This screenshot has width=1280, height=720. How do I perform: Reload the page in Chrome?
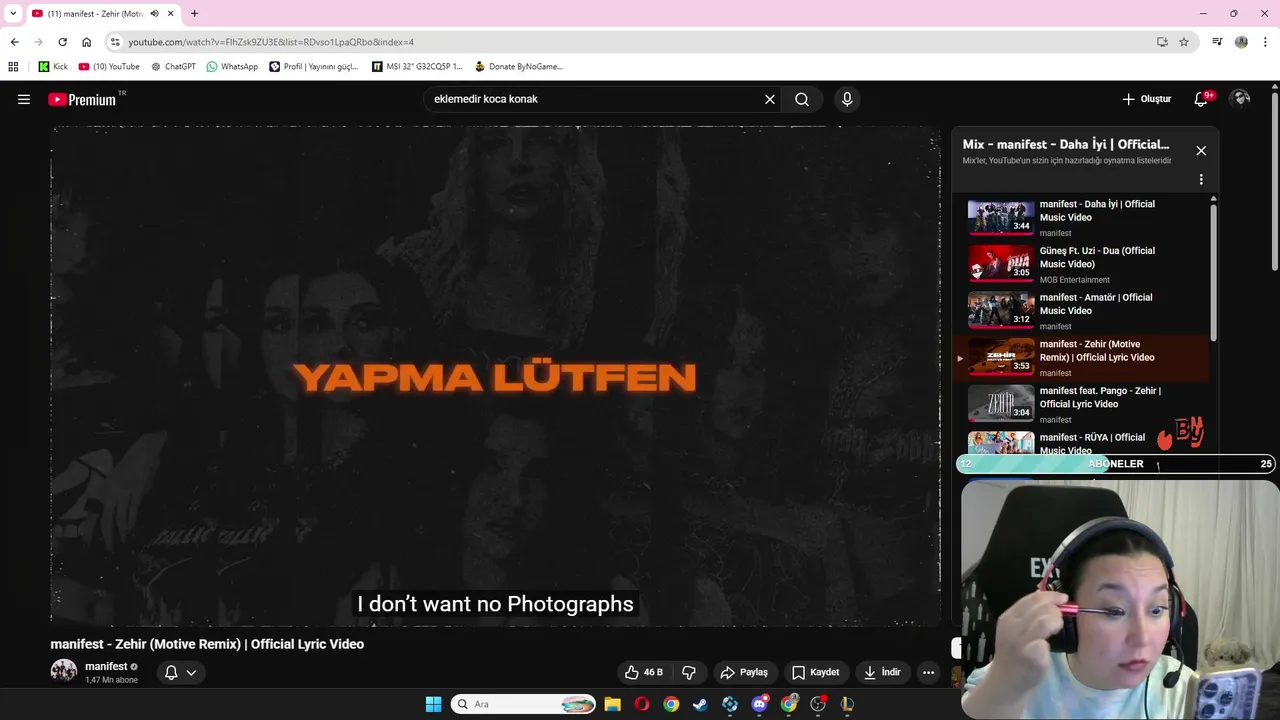click(x=62, y=42)
